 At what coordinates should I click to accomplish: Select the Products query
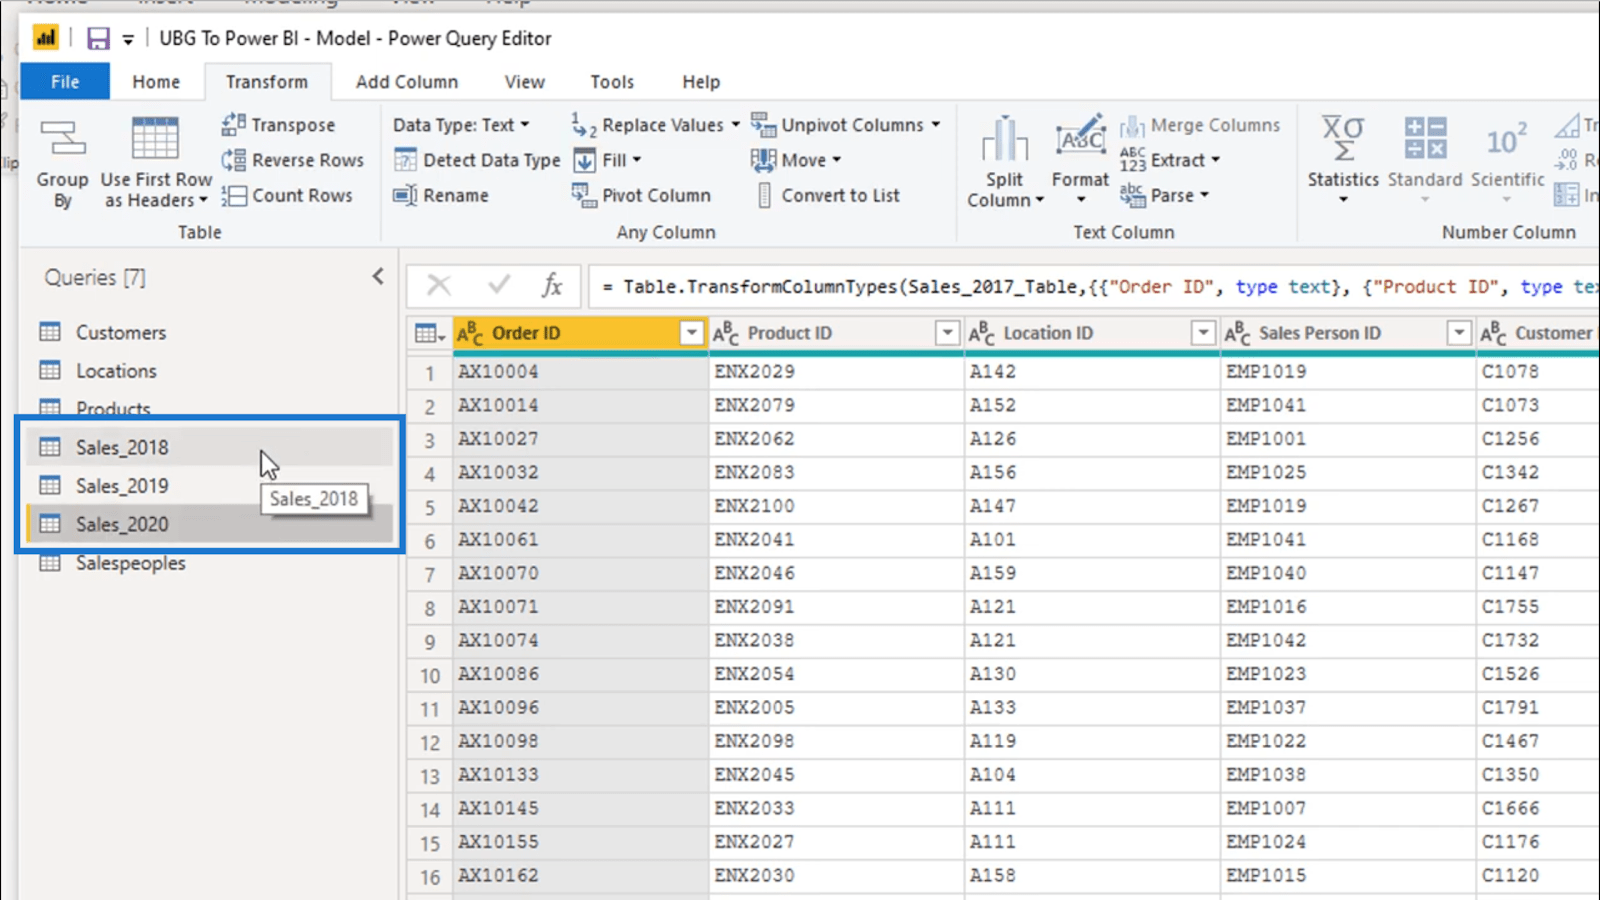pos(210,409)
